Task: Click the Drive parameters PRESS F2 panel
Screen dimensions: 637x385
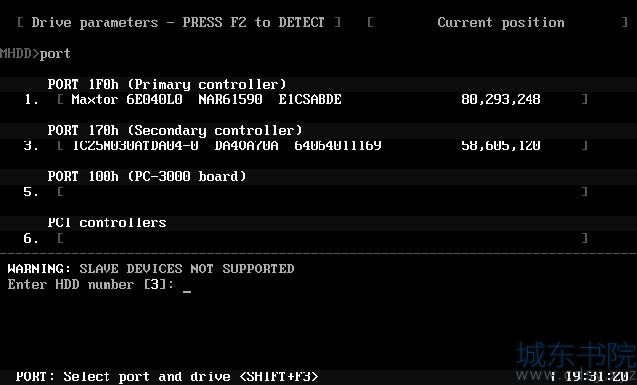Action: [179, 22]
